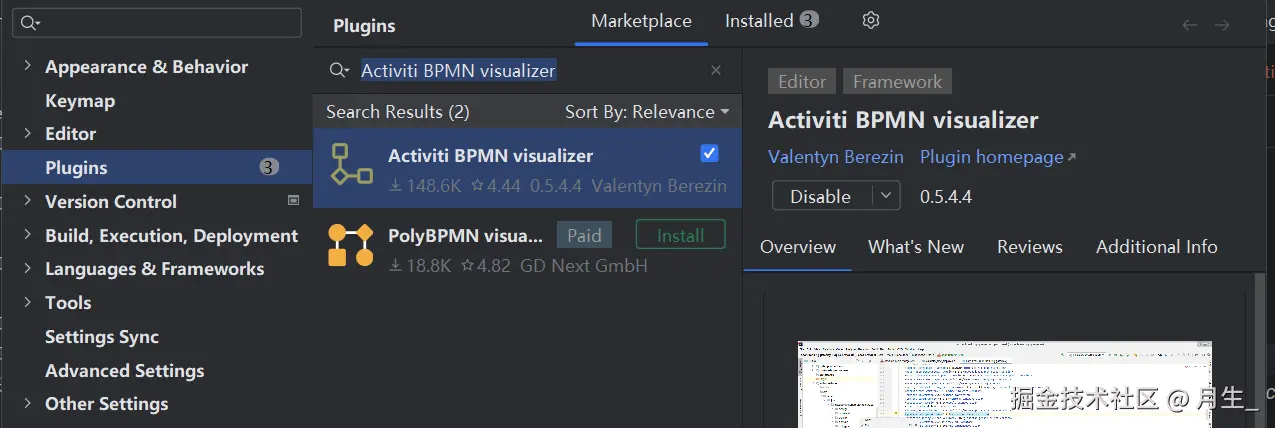
Task: Click the plugin search field text
Action: [x=458, y=71]
